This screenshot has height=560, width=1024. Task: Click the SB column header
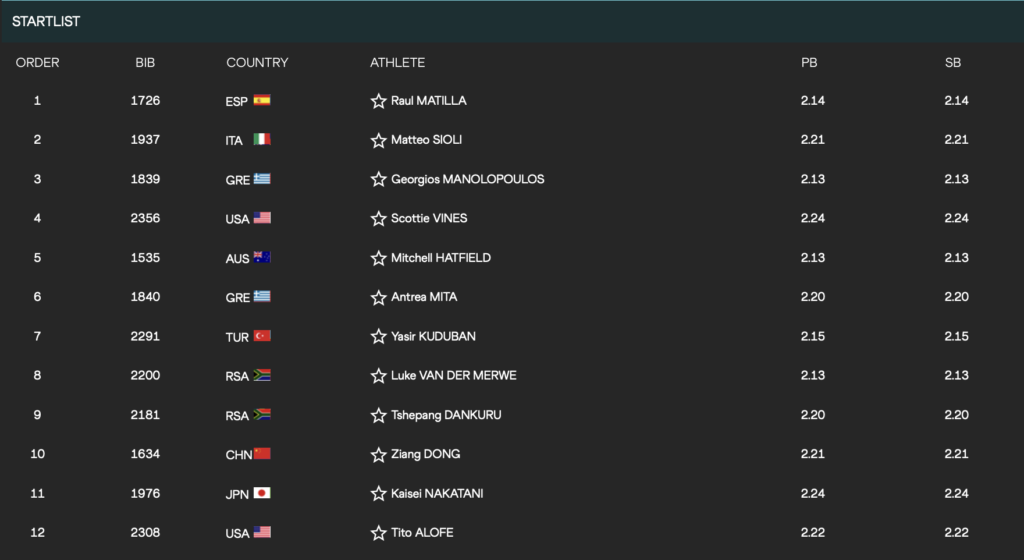(x=953, y=62)
